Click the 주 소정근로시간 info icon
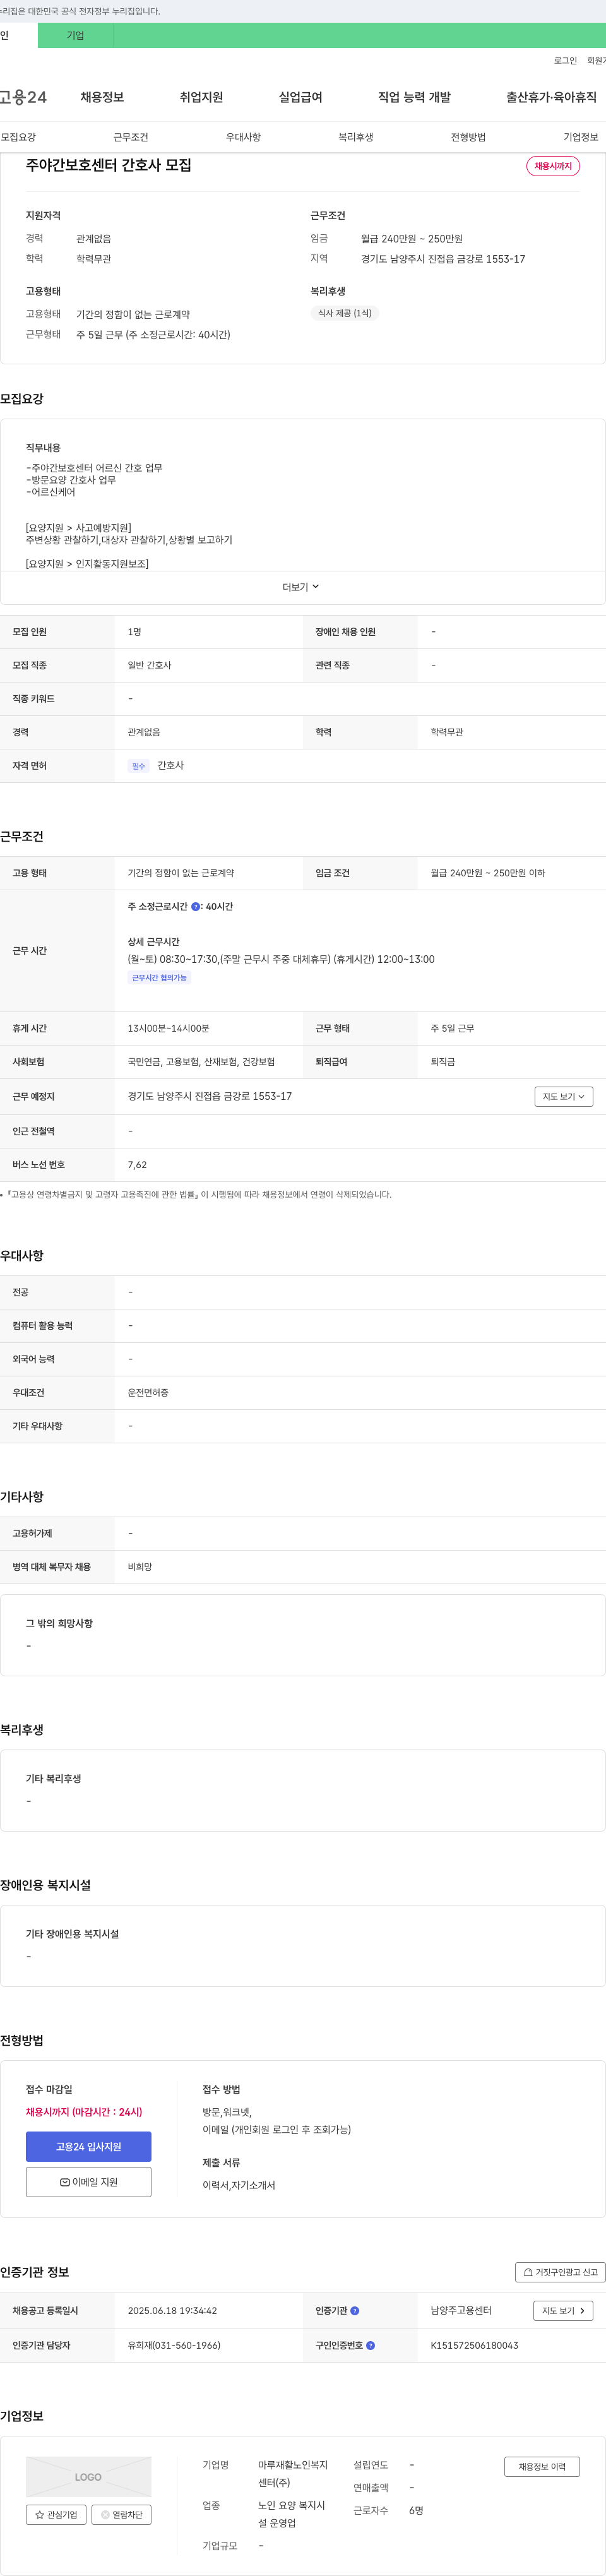Image resolution: width=606 pixels, height=2576 pixels. [196, 907]
